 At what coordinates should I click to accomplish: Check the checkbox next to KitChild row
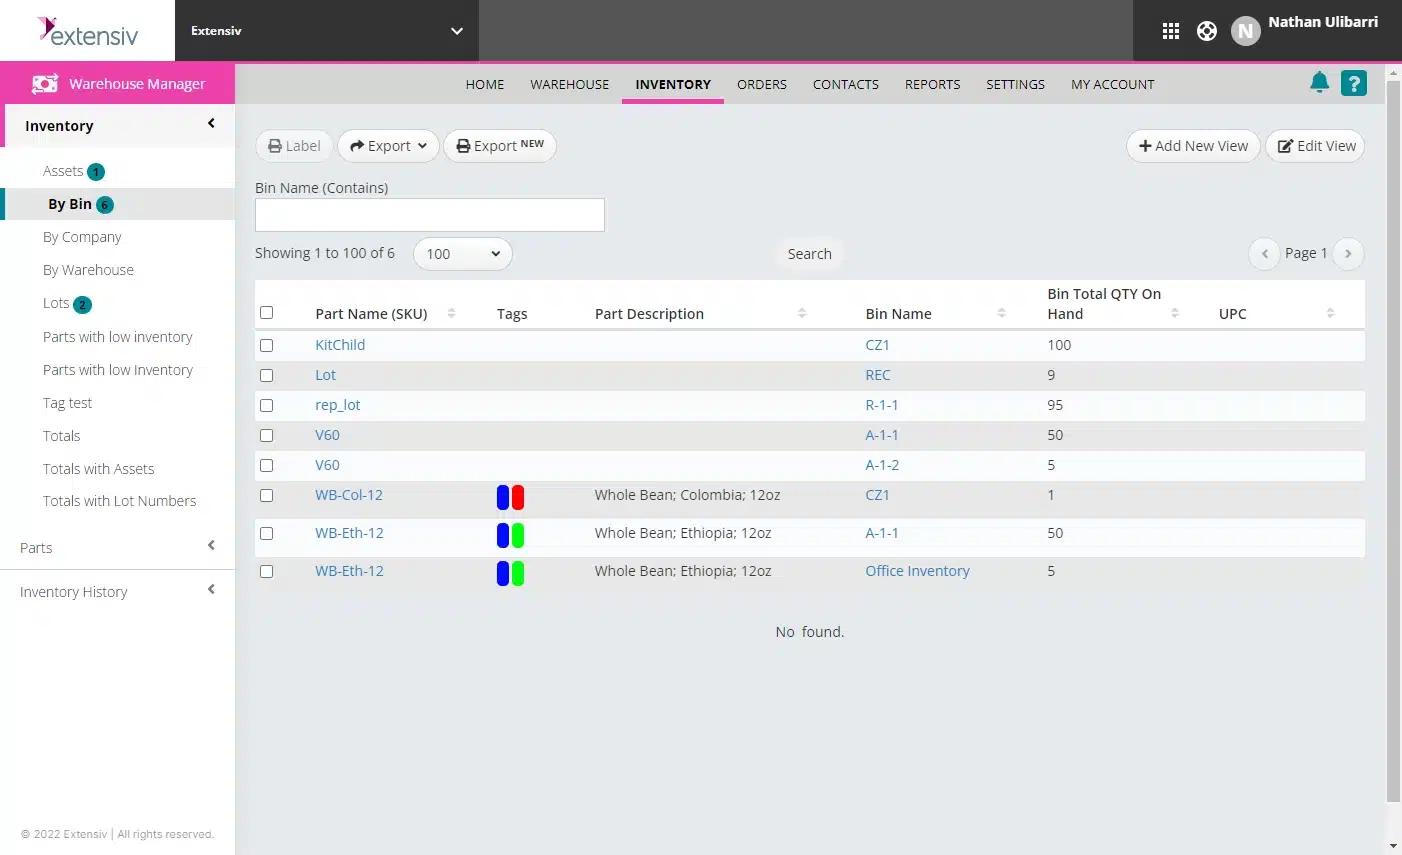(266, 345)
